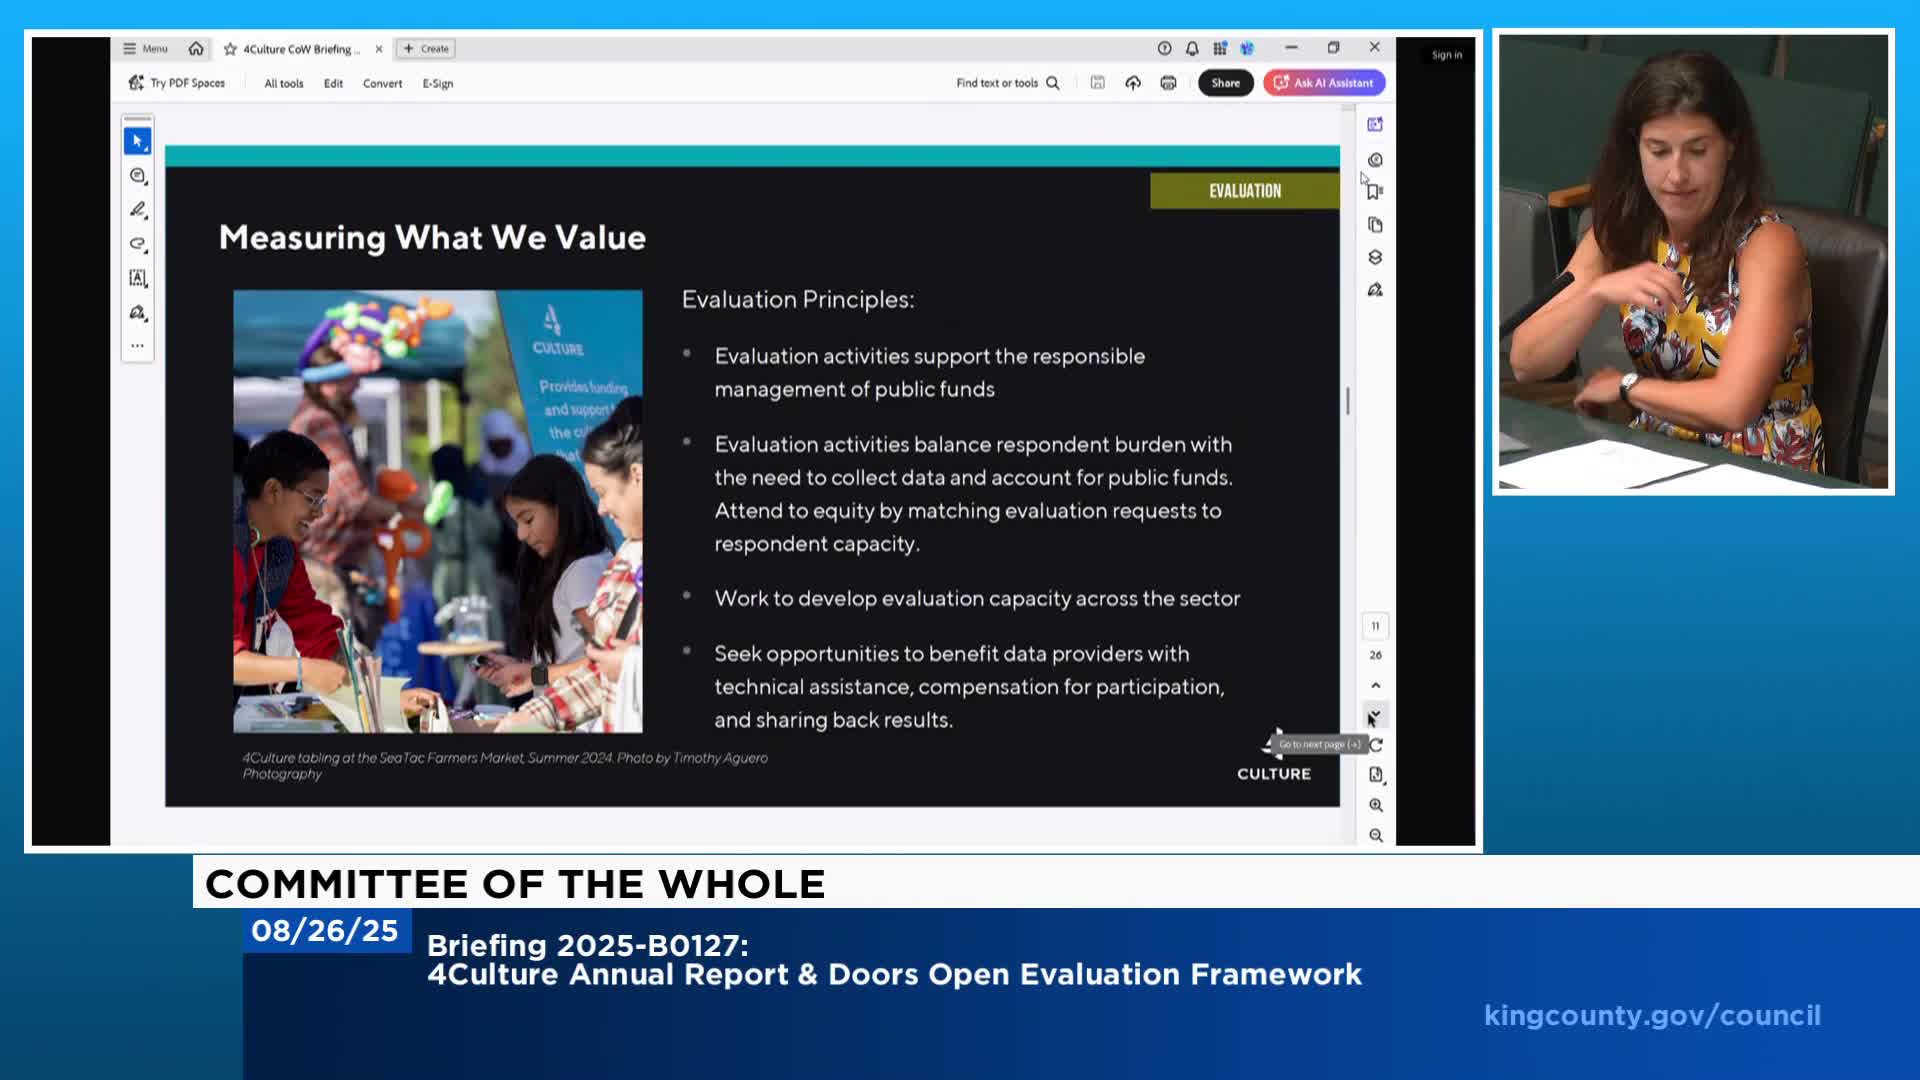Open the add comment tool
The image size is (1920, 1080).
(x=138, y=176)
